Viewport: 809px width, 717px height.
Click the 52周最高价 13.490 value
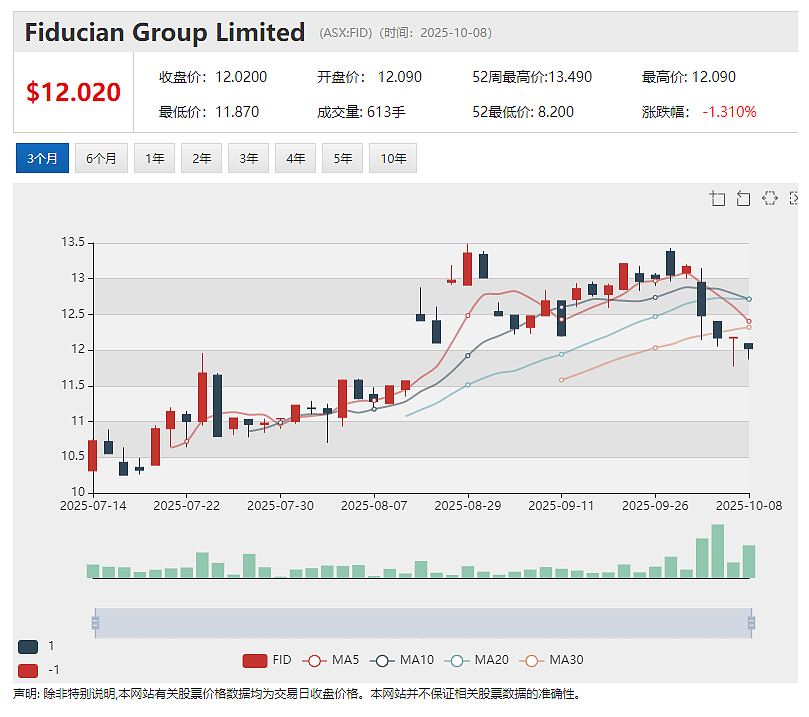coord(570,77)
